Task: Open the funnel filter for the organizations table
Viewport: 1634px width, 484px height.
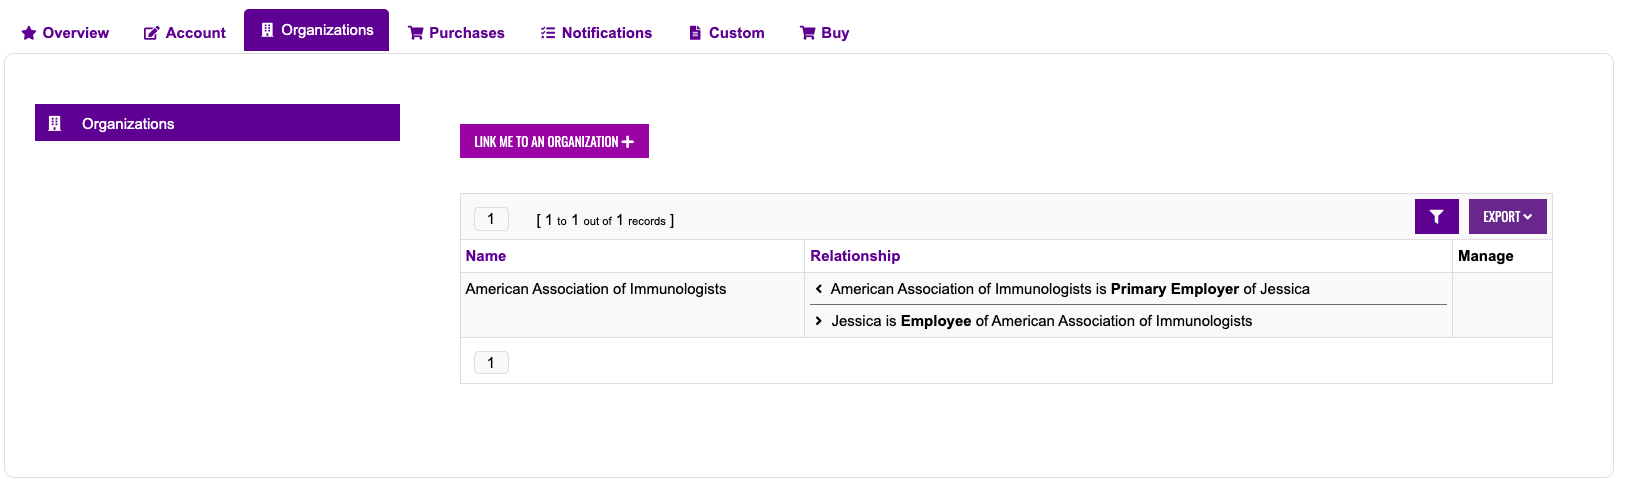Action: pos(1436,217)
